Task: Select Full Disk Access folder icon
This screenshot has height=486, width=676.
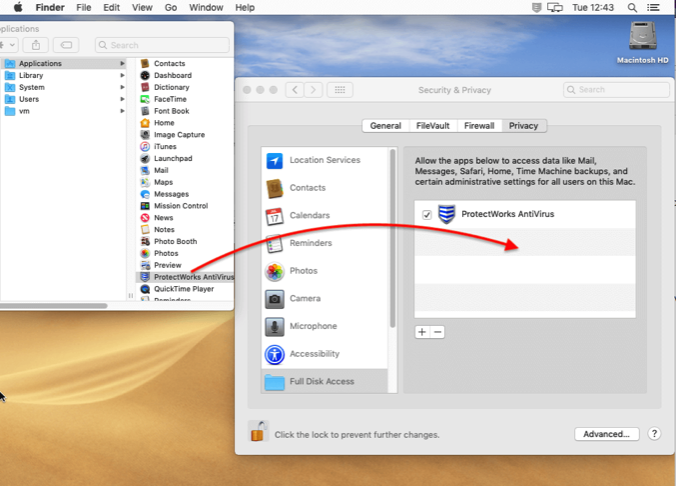Action: click(275, 382)
